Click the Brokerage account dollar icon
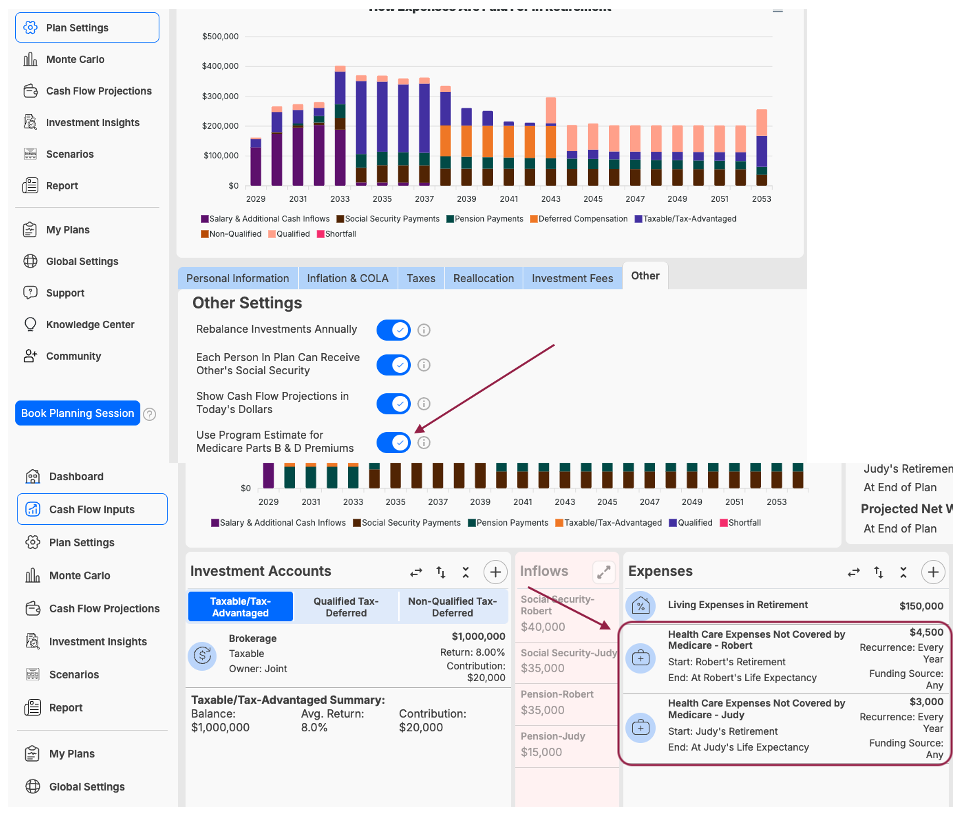This screenshot has height=817, width=959. (202, 656)
